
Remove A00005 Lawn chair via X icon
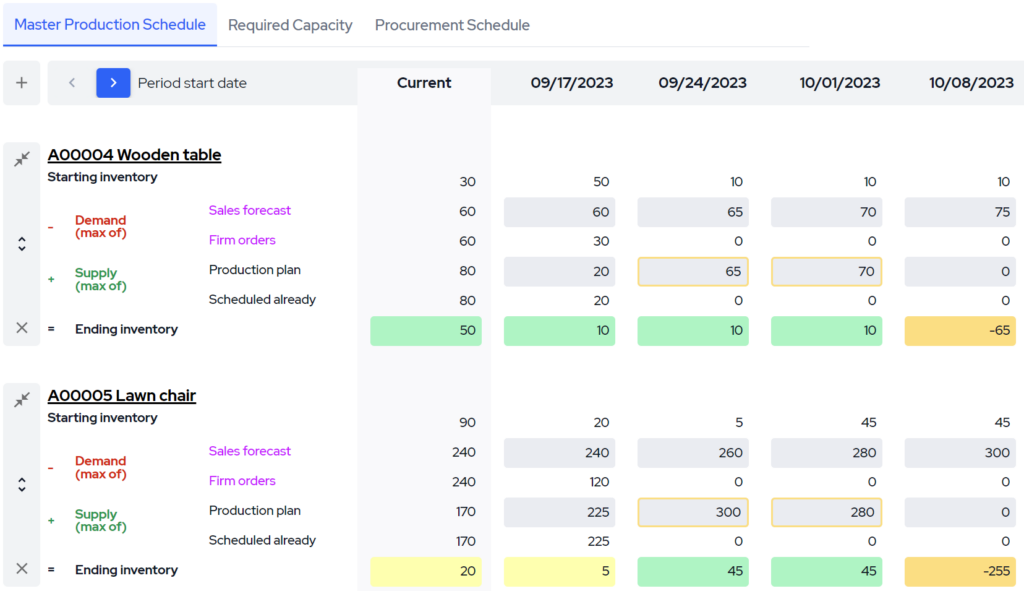click(x=21, y=570)
